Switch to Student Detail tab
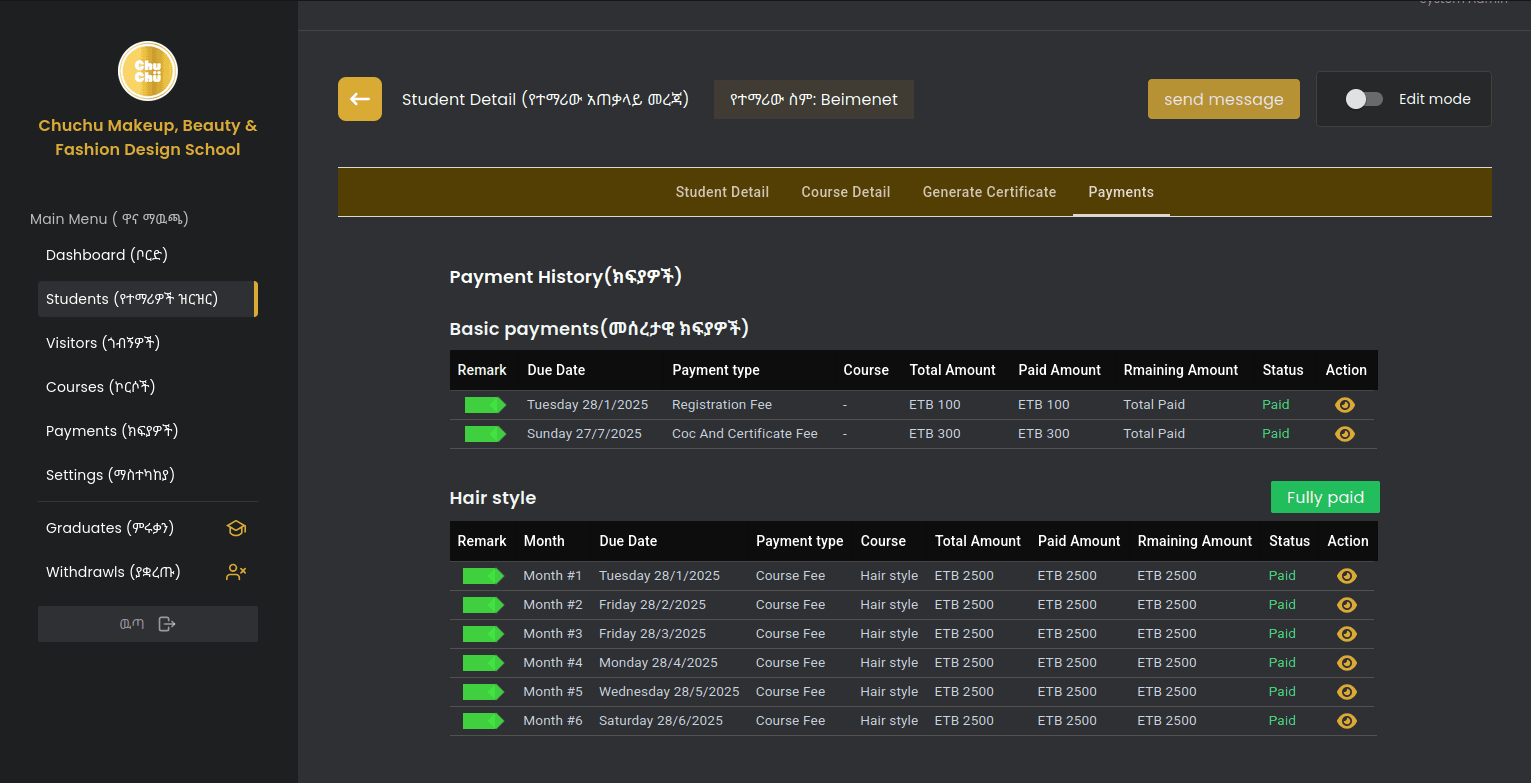The width and height of the screenshot is (1531, 783). pyautogui.click(x=722, y=192)
